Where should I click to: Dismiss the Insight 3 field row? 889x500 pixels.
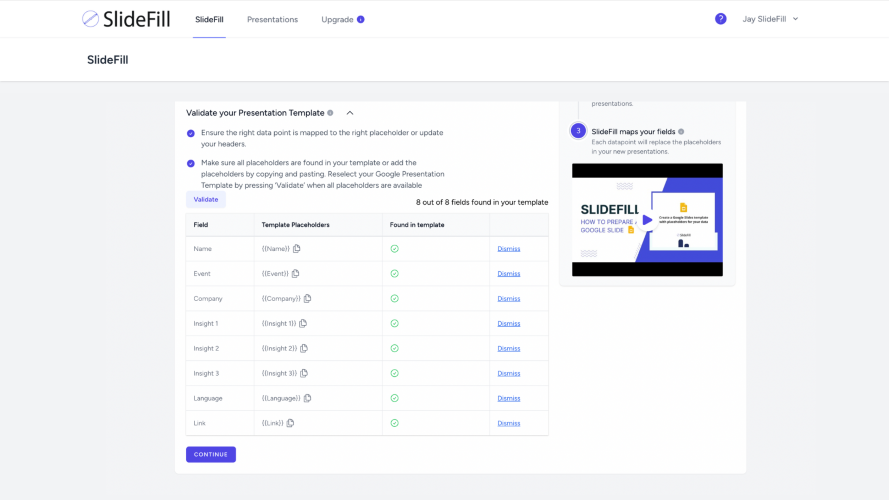509,373
